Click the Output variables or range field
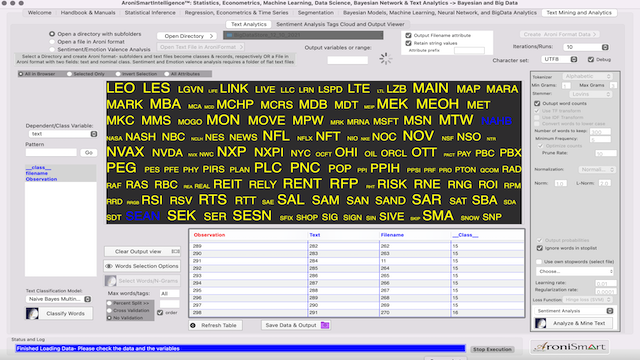The height and width of the screenshot is (360, 640). pos(347,60)
